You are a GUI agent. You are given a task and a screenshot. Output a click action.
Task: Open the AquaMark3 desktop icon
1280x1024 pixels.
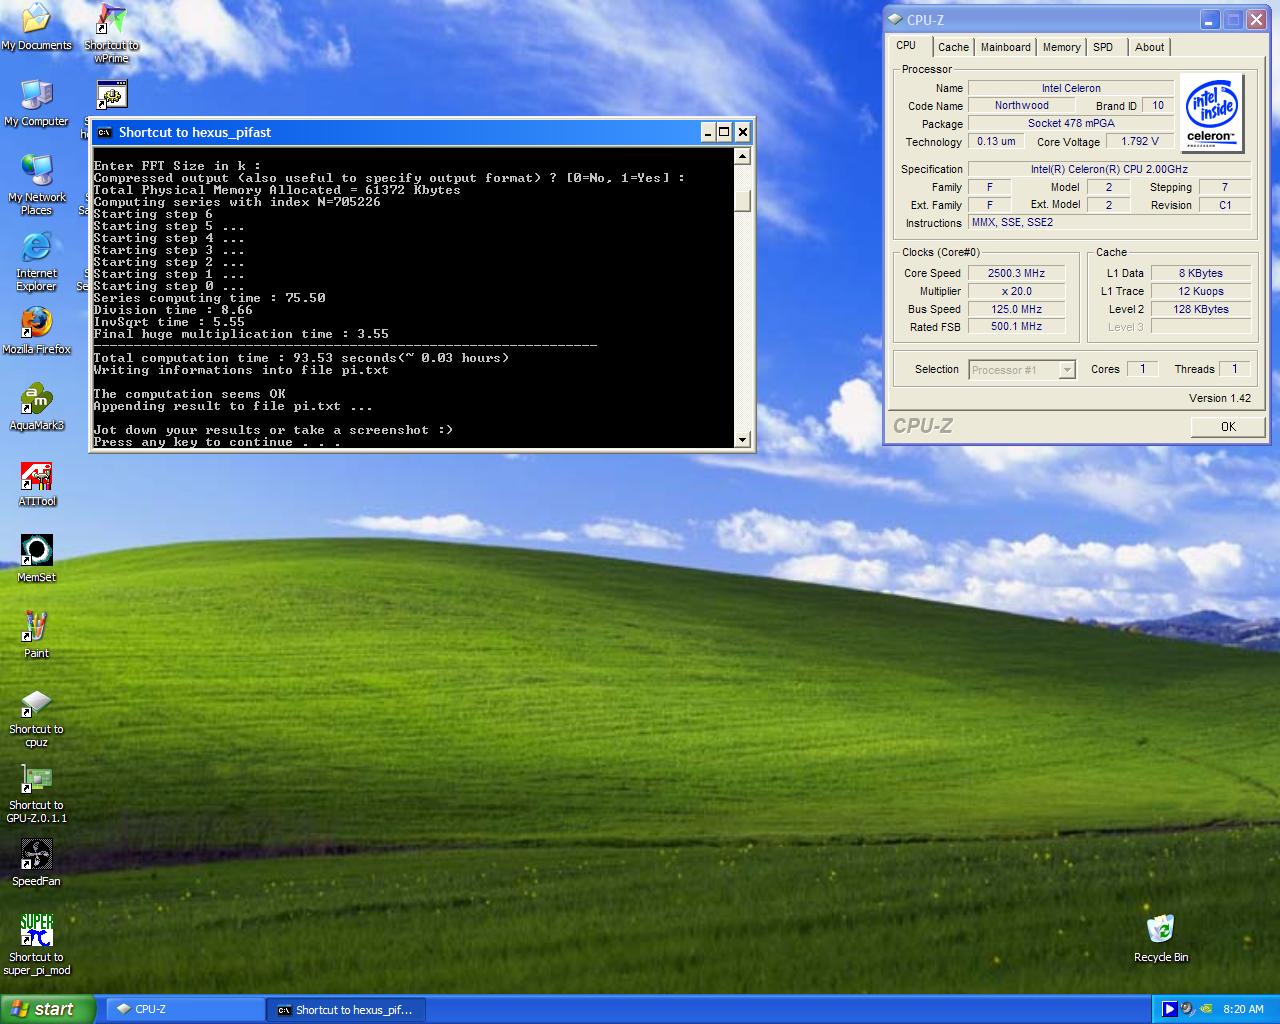point(36,407)
